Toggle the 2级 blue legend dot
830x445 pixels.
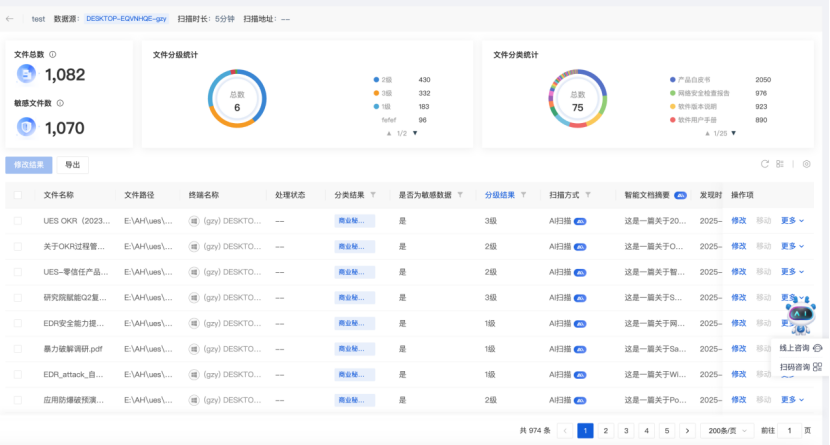point(376,80)
